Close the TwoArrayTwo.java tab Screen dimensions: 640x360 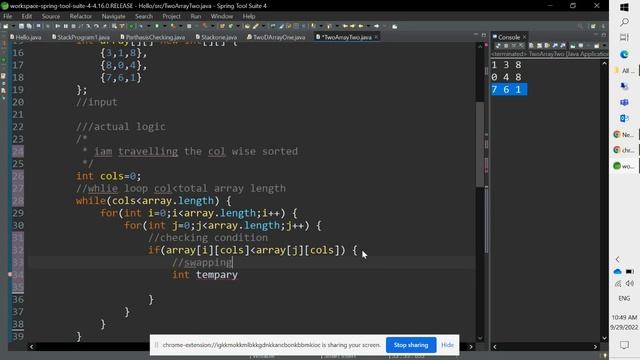point(376,37)
